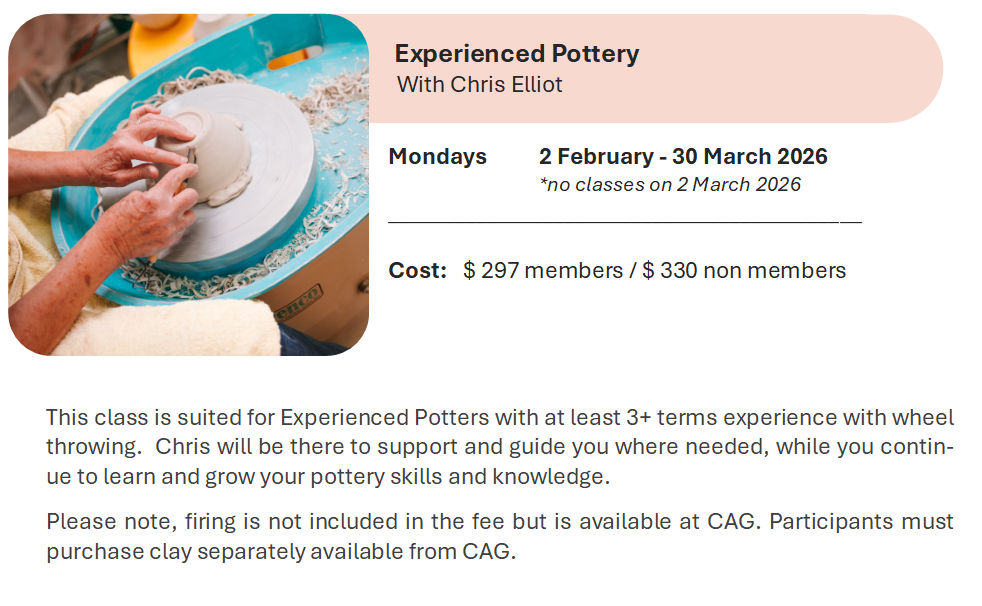Click the empty pink header banner area
982x606 pixels.
[800, 68]
